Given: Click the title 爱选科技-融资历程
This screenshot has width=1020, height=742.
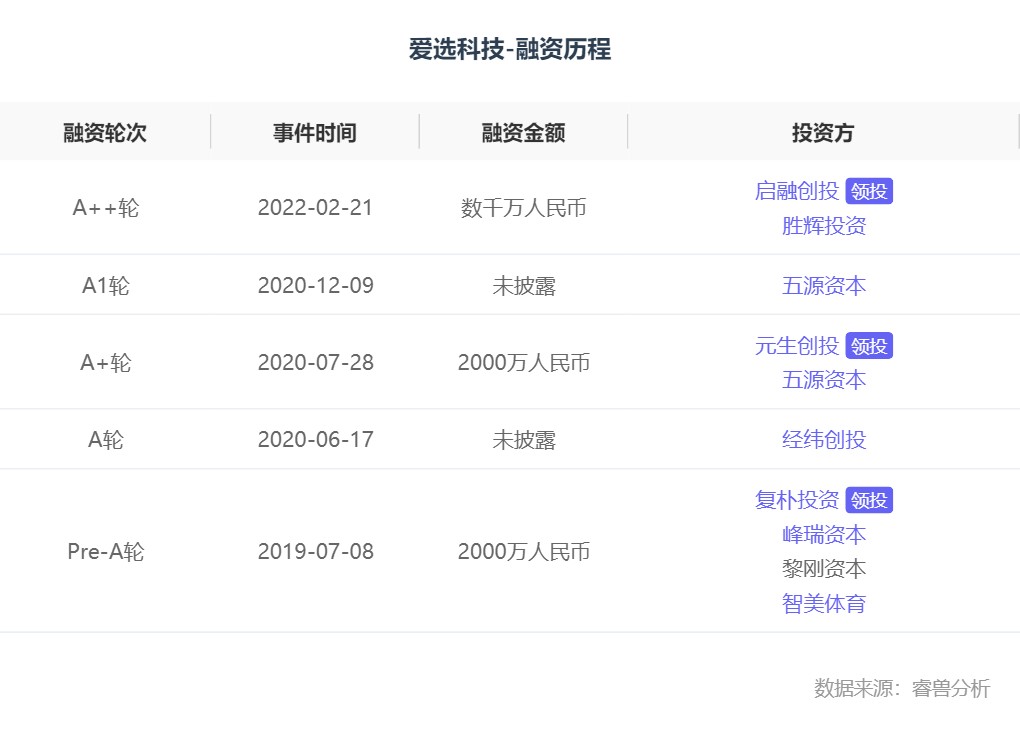Looking at the screenshot, I should [510, 49].
